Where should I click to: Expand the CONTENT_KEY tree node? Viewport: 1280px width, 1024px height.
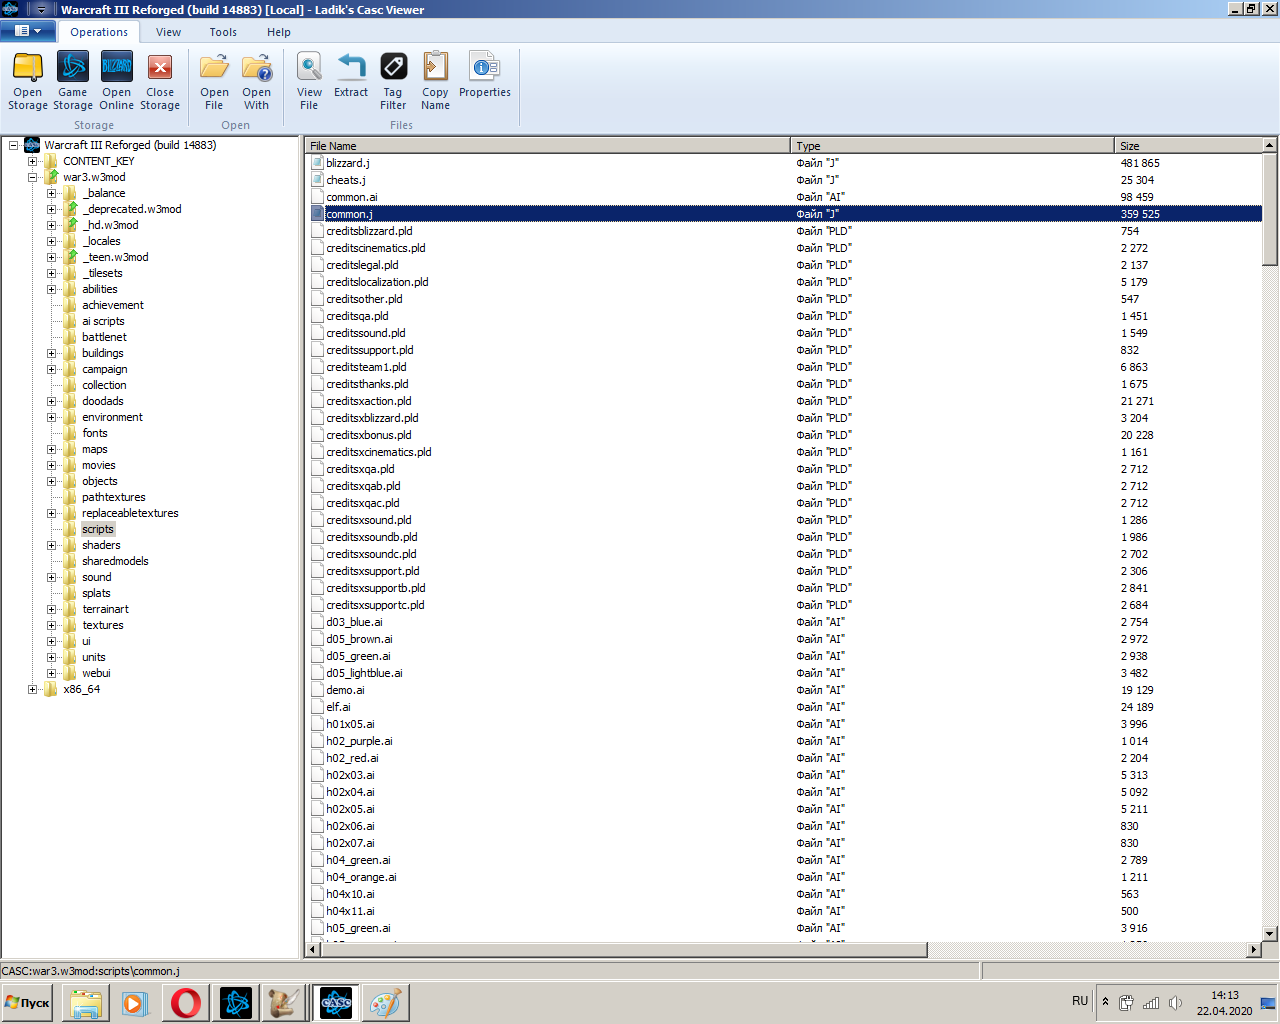(32, 161)
